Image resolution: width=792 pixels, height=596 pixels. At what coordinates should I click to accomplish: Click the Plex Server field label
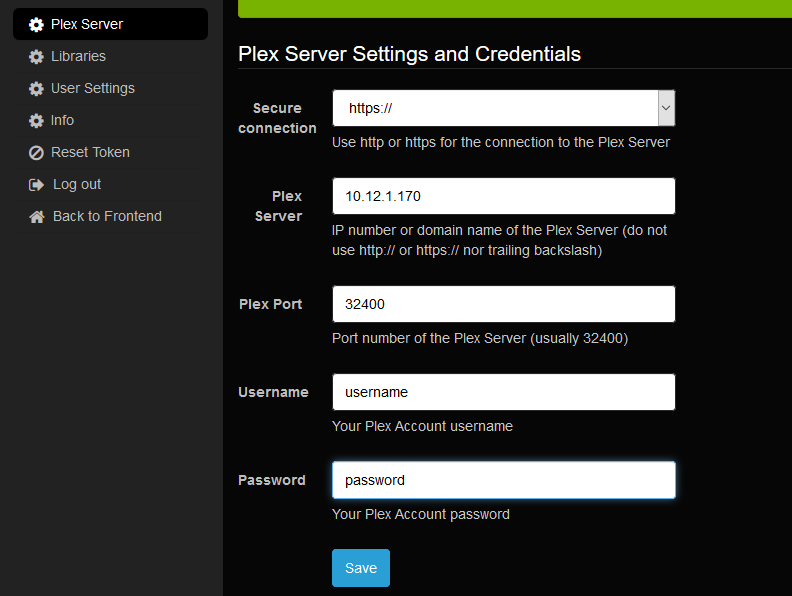coord(278,206)
